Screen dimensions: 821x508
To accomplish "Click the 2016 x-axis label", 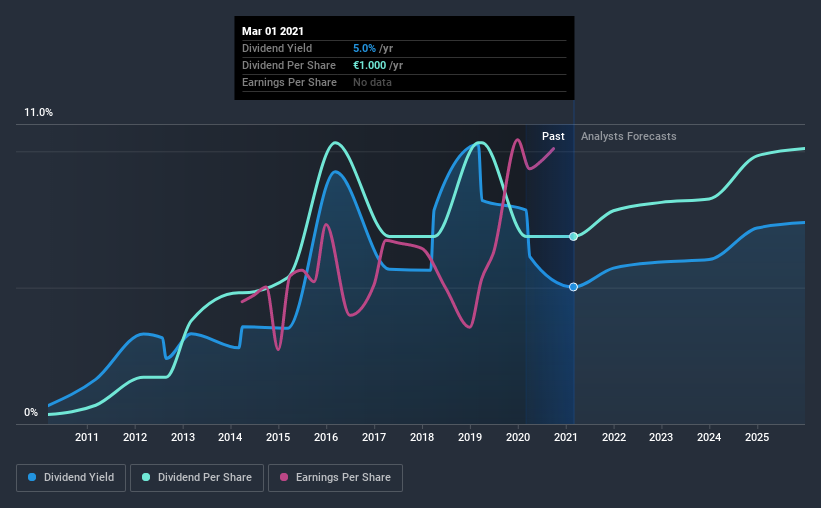I will (326, 437).
